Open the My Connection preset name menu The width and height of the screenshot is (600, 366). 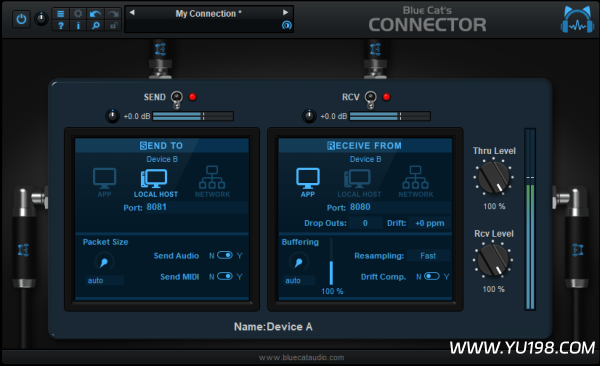[x=209, y=13]
